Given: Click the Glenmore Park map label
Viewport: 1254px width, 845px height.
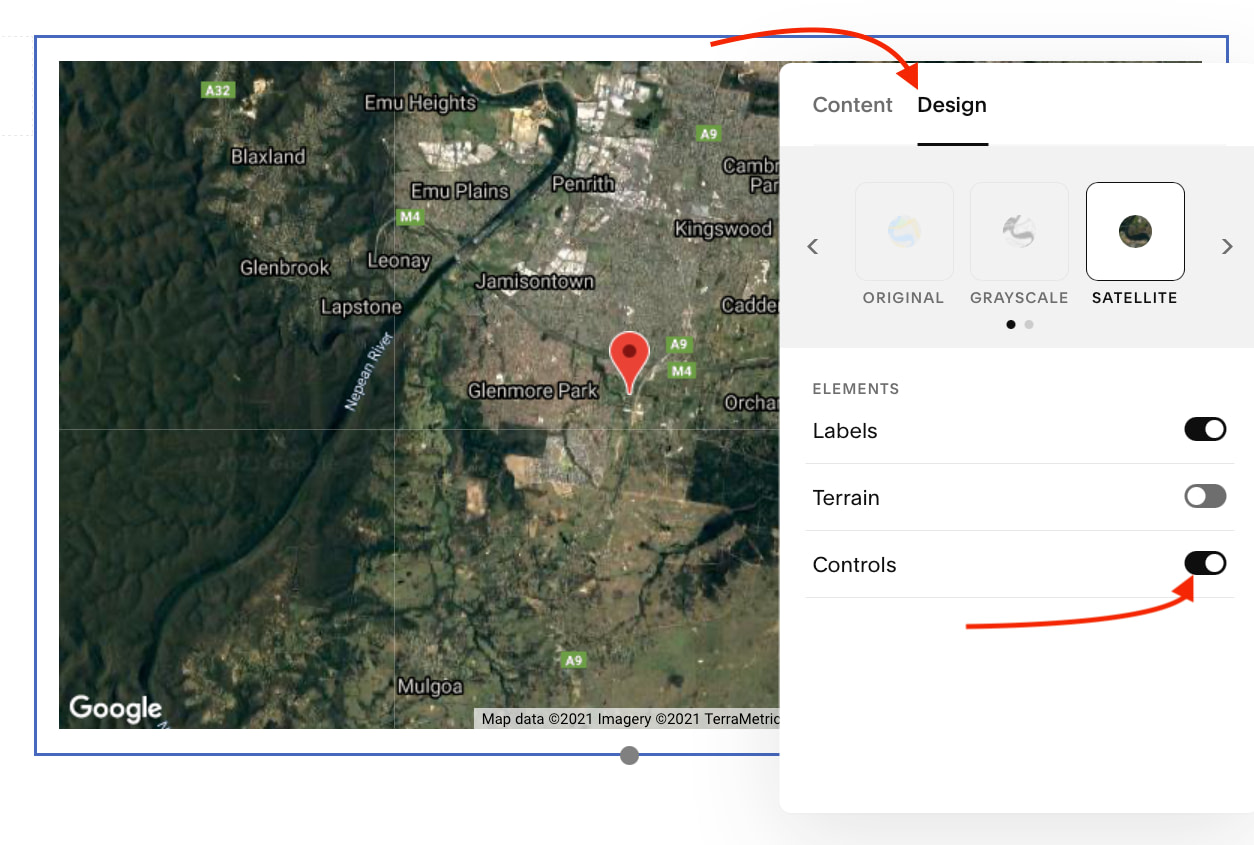Looking at the screenshot, I should [x=533, y=391].
